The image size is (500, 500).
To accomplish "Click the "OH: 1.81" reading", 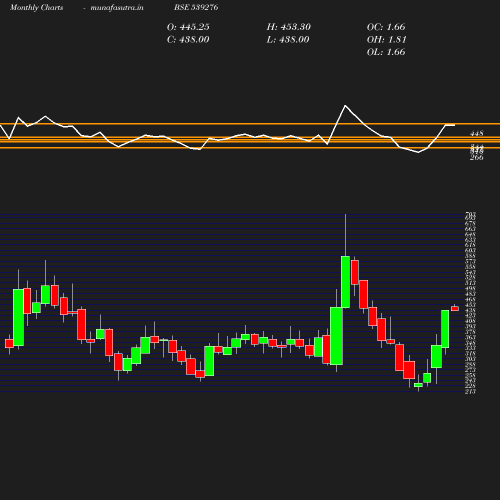I will 387,40.
